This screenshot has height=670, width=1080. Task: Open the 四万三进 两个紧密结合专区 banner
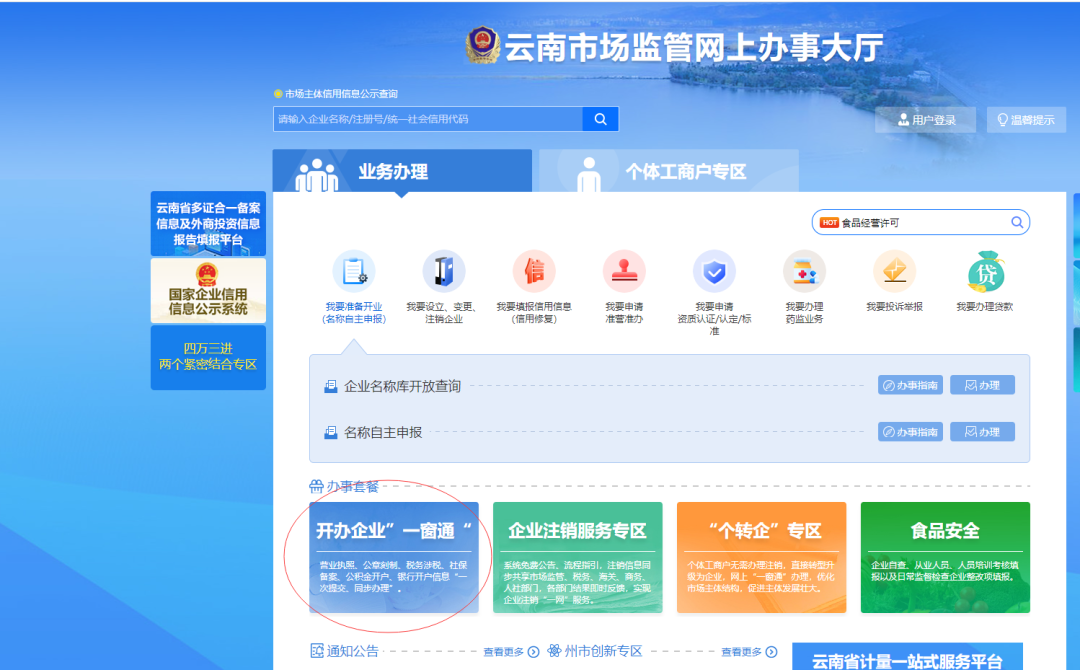click(x=208, y=357)
